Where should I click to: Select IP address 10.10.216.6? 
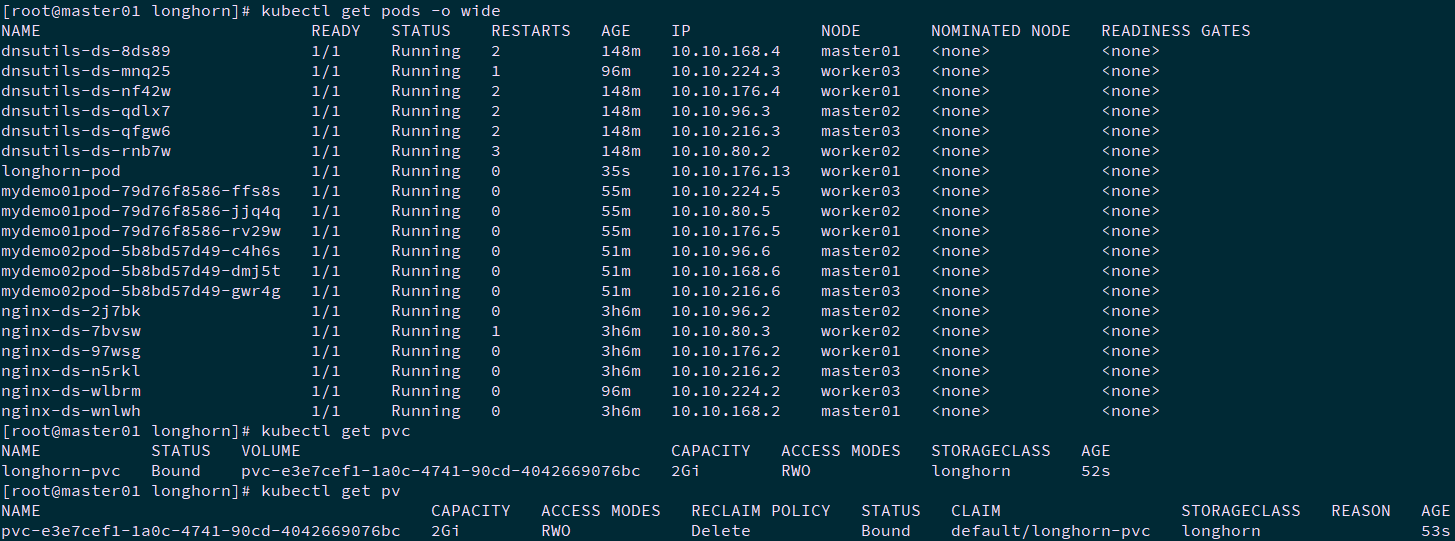(x=726, y=291)
